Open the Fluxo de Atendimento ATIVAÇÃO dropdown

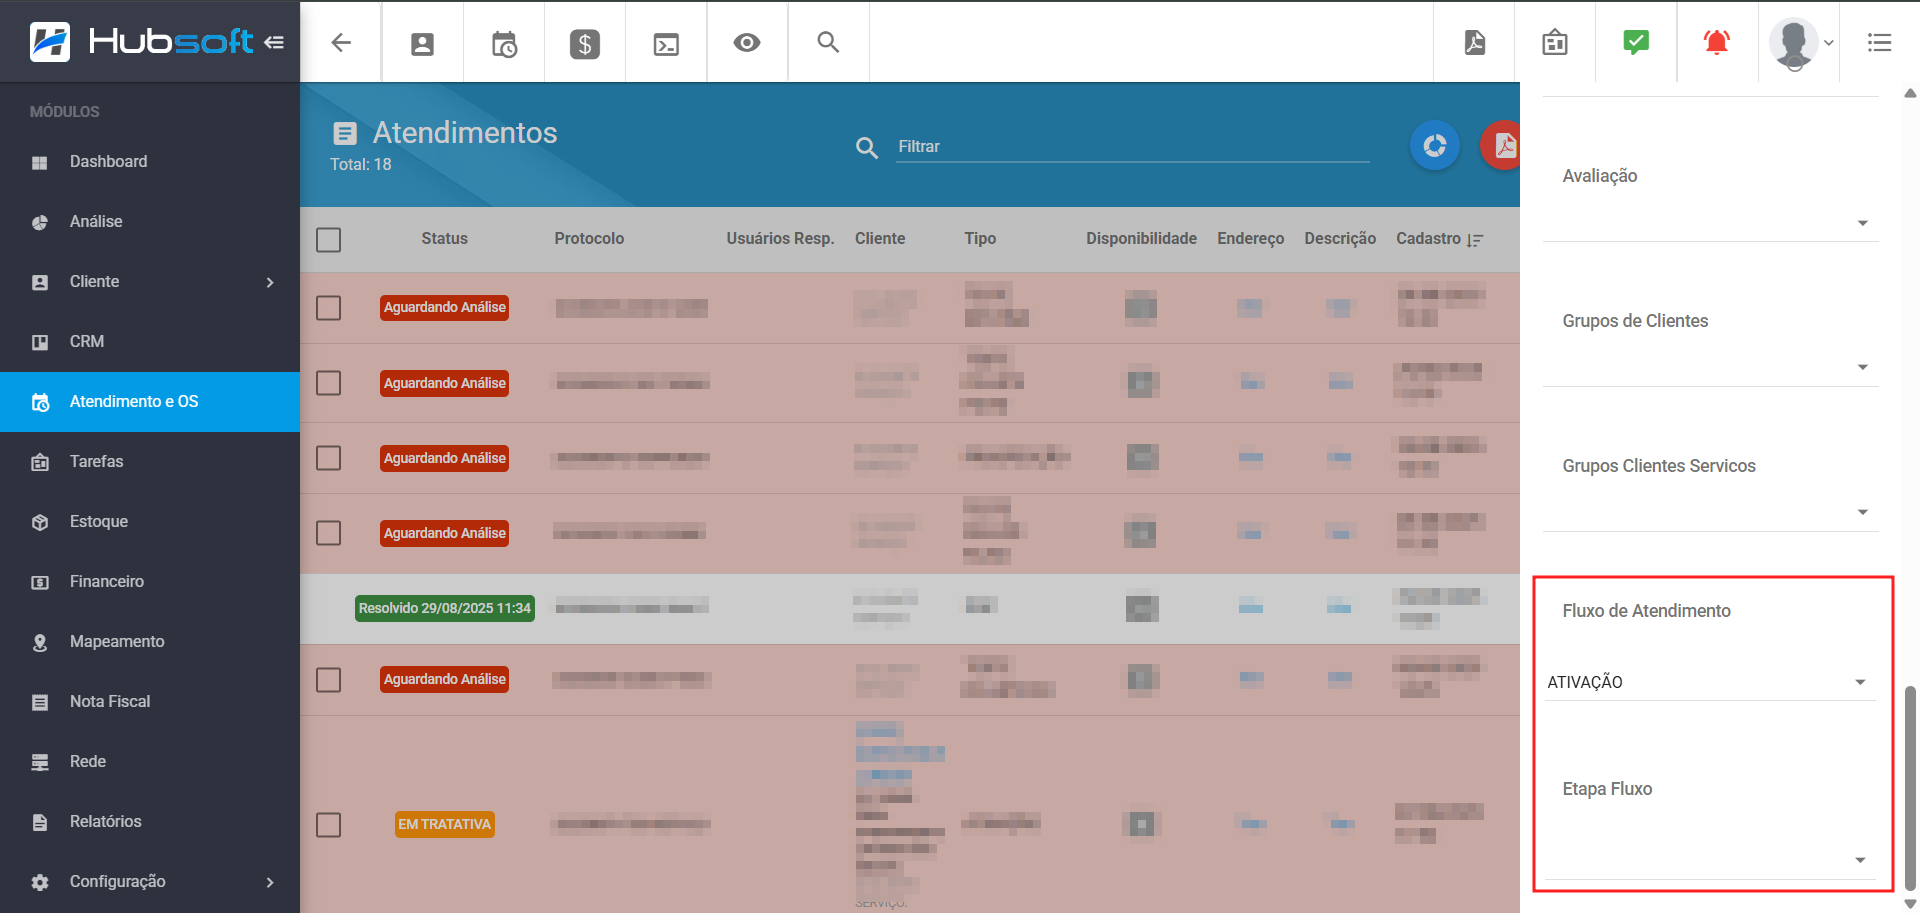click(1708, 682)
